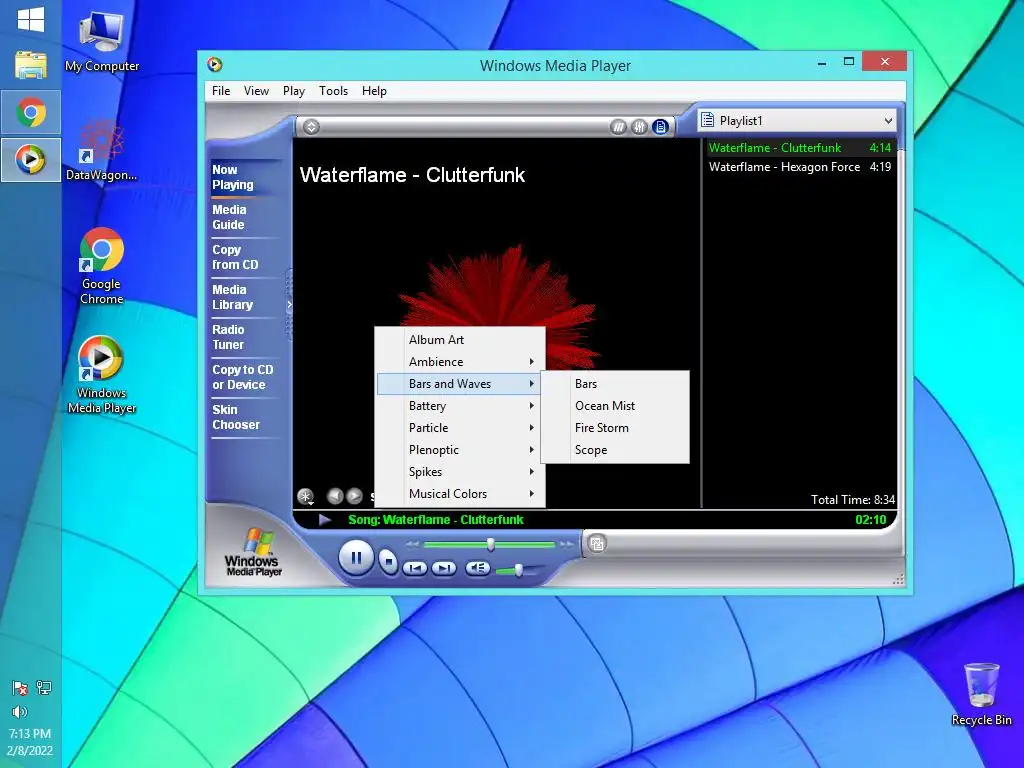Screen dimensions: 1024x768
Task: Click the play status arrow beside Song text
Action: tap(325, 520)
